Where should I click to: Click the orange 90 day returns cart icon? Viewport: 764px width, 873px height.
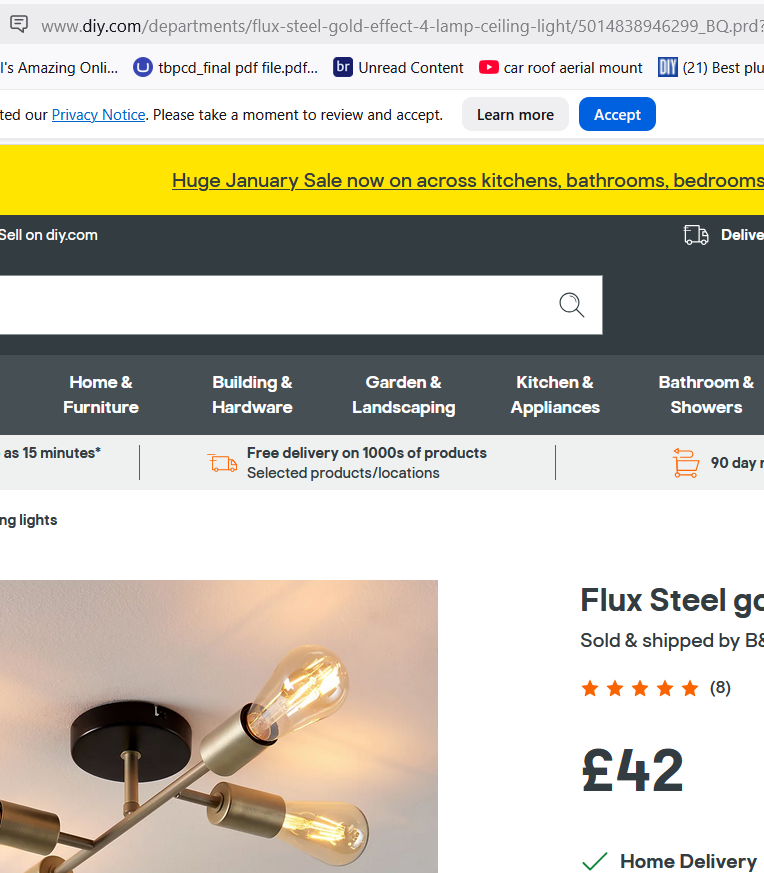(x=686, y=463)
